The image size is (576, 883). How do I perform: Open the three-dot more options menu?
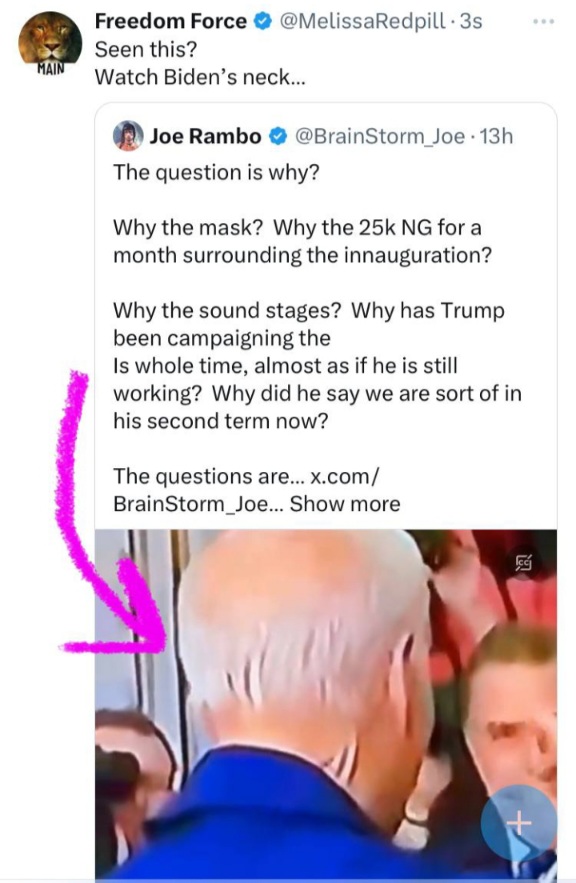[x=543, y=21]
